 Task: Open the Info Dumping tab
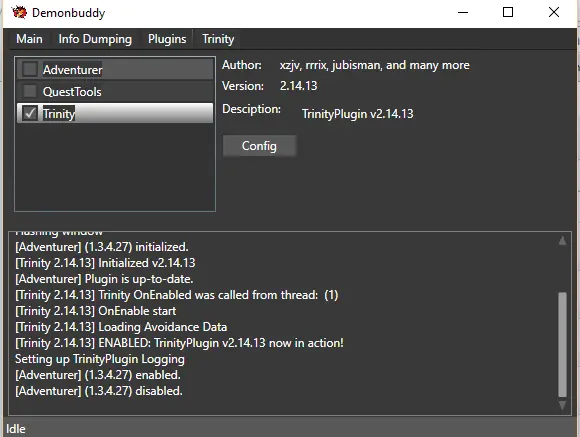click(95, 39)
